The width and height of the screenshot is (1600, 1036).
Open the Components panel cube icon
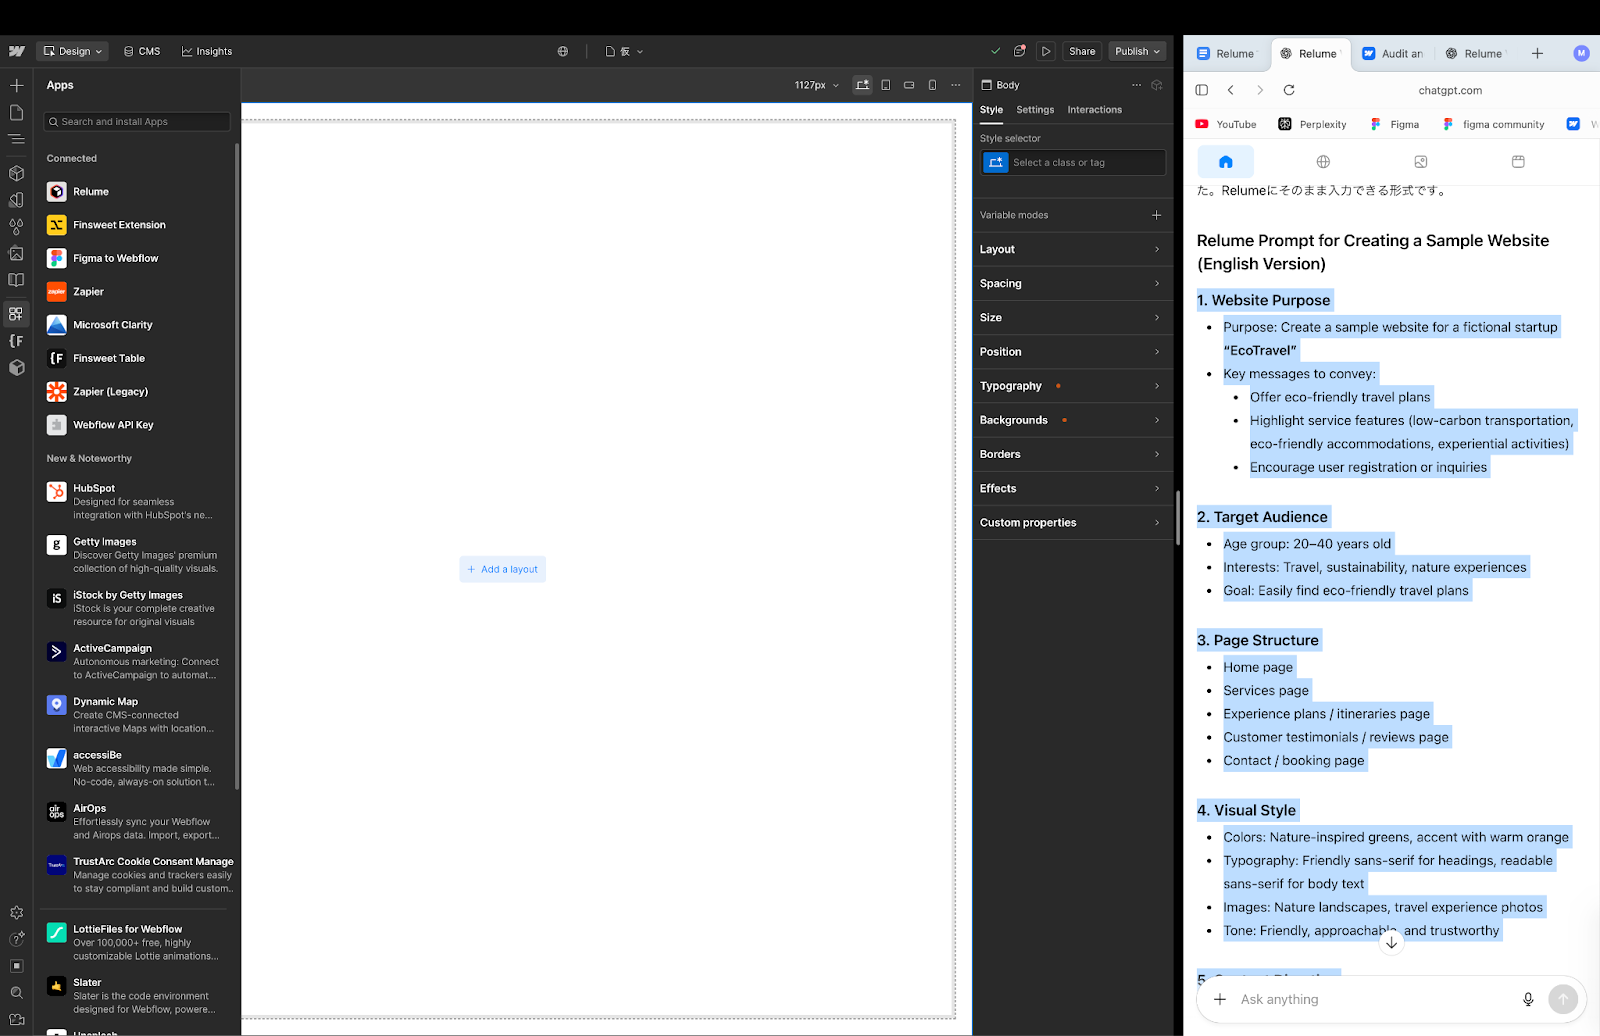click(16, 173)
